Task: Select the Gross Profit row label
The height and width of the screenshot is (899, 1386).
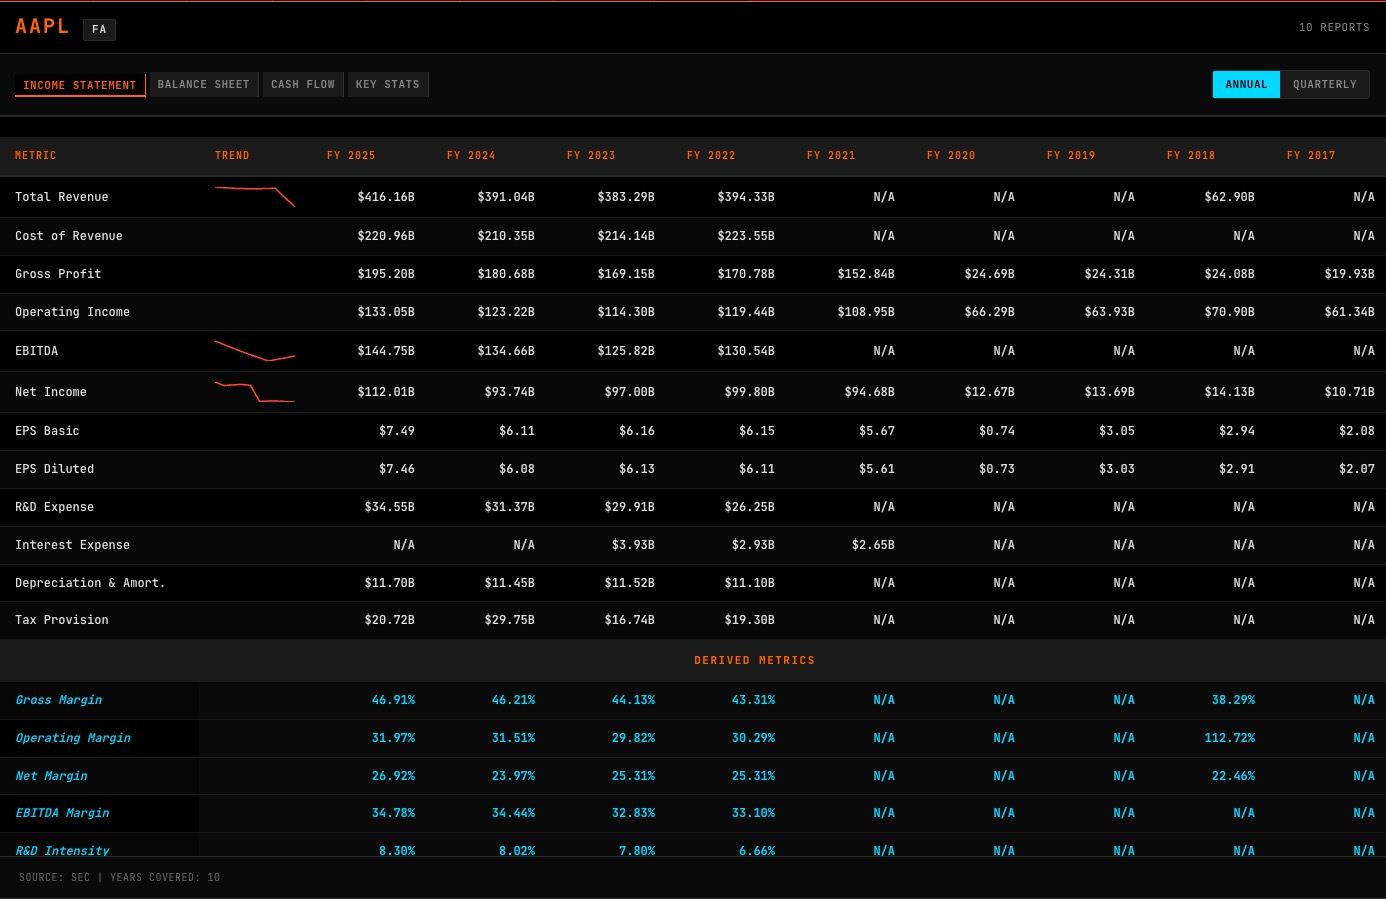Action: point(58,274)
